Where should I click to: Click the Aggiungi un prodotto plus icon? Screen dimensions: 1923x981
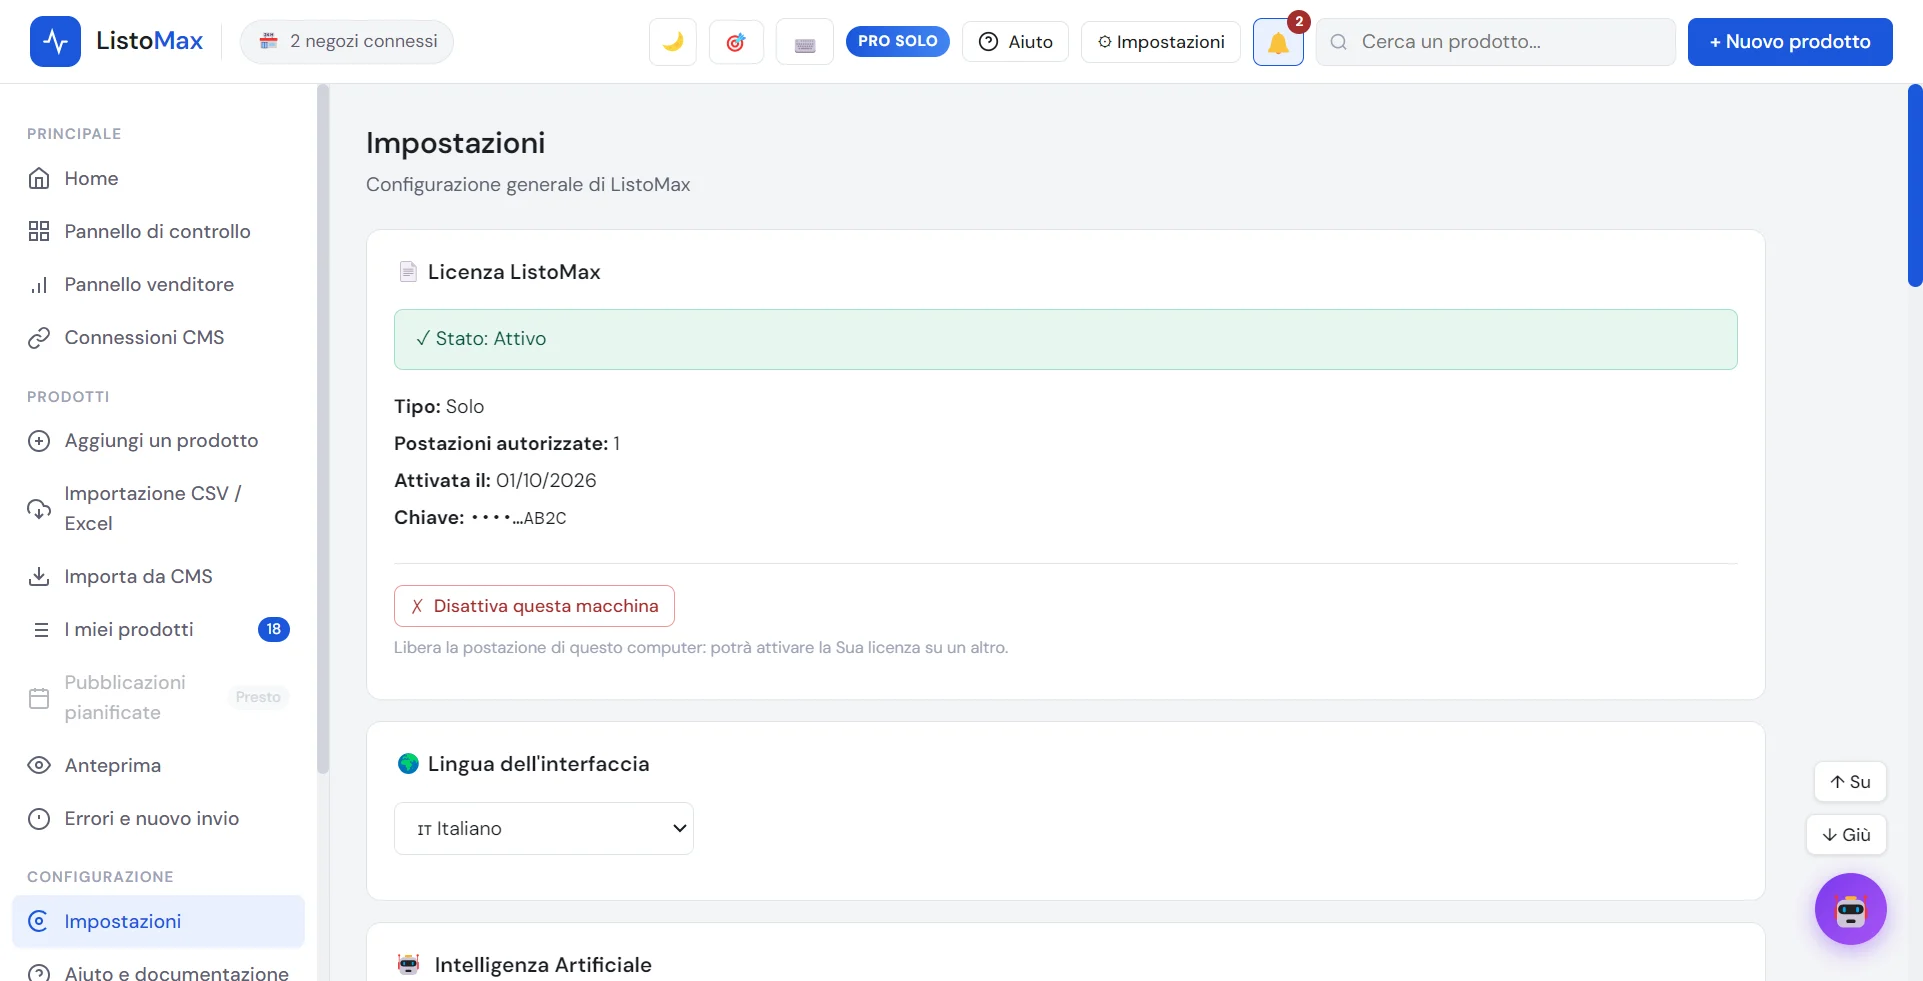39,440
